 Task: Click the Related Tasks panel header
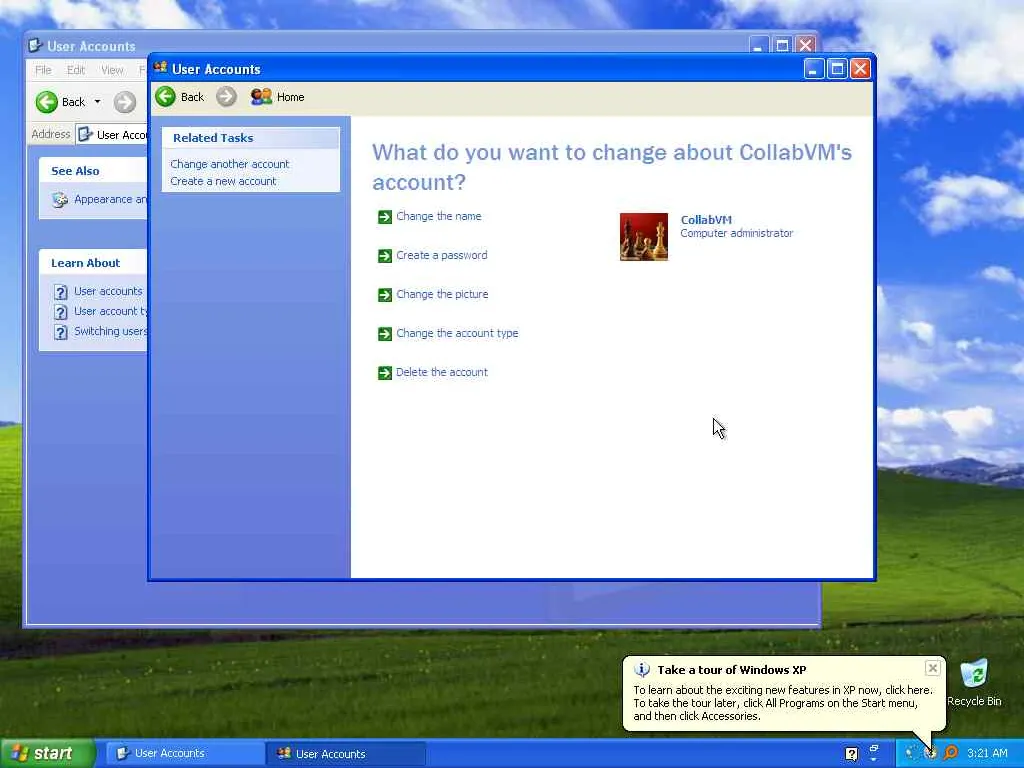point(251,138)
